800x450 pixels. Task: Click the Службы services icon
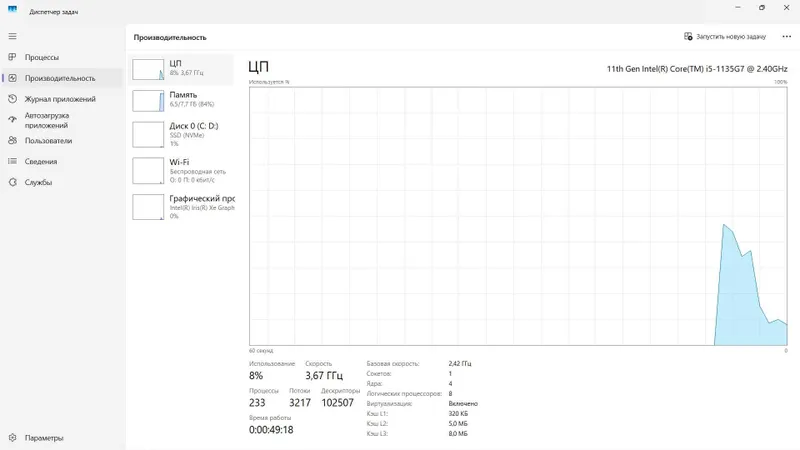[x=12, y=182]
